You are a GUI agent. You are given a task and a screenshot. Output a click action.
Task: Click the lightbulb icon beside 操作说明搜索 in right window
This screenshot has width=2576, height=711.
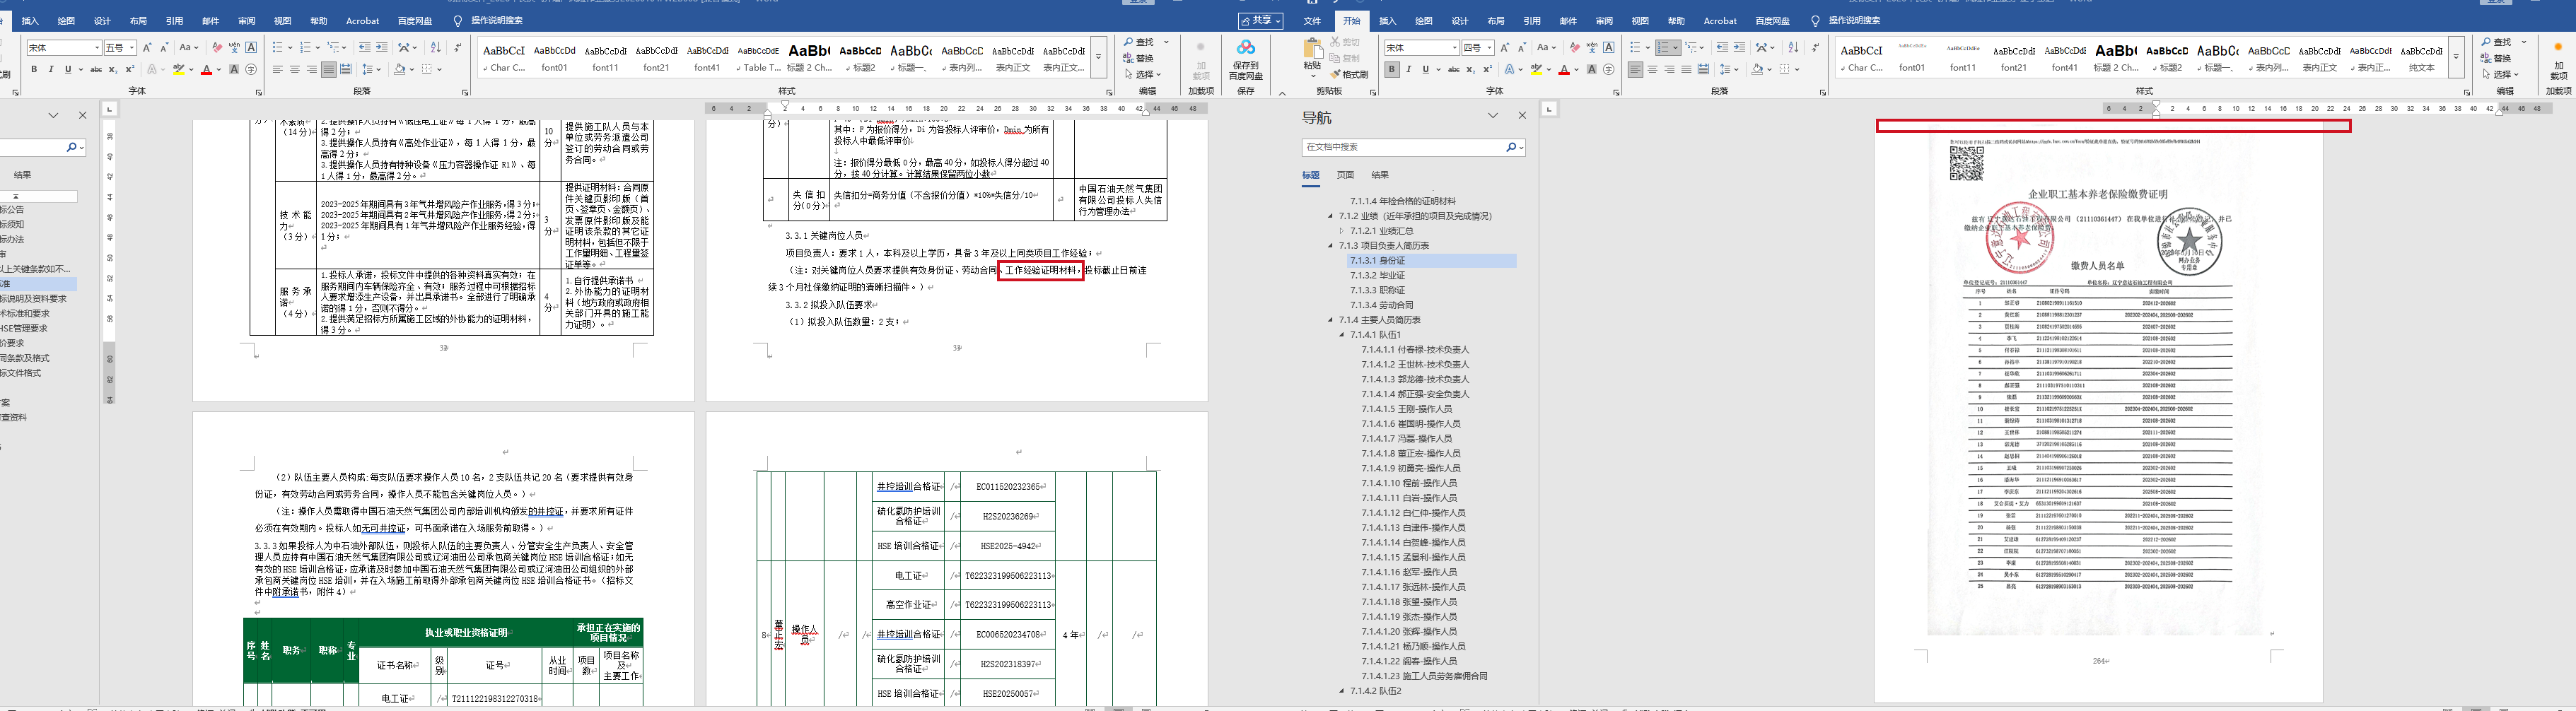(1815, 21)
